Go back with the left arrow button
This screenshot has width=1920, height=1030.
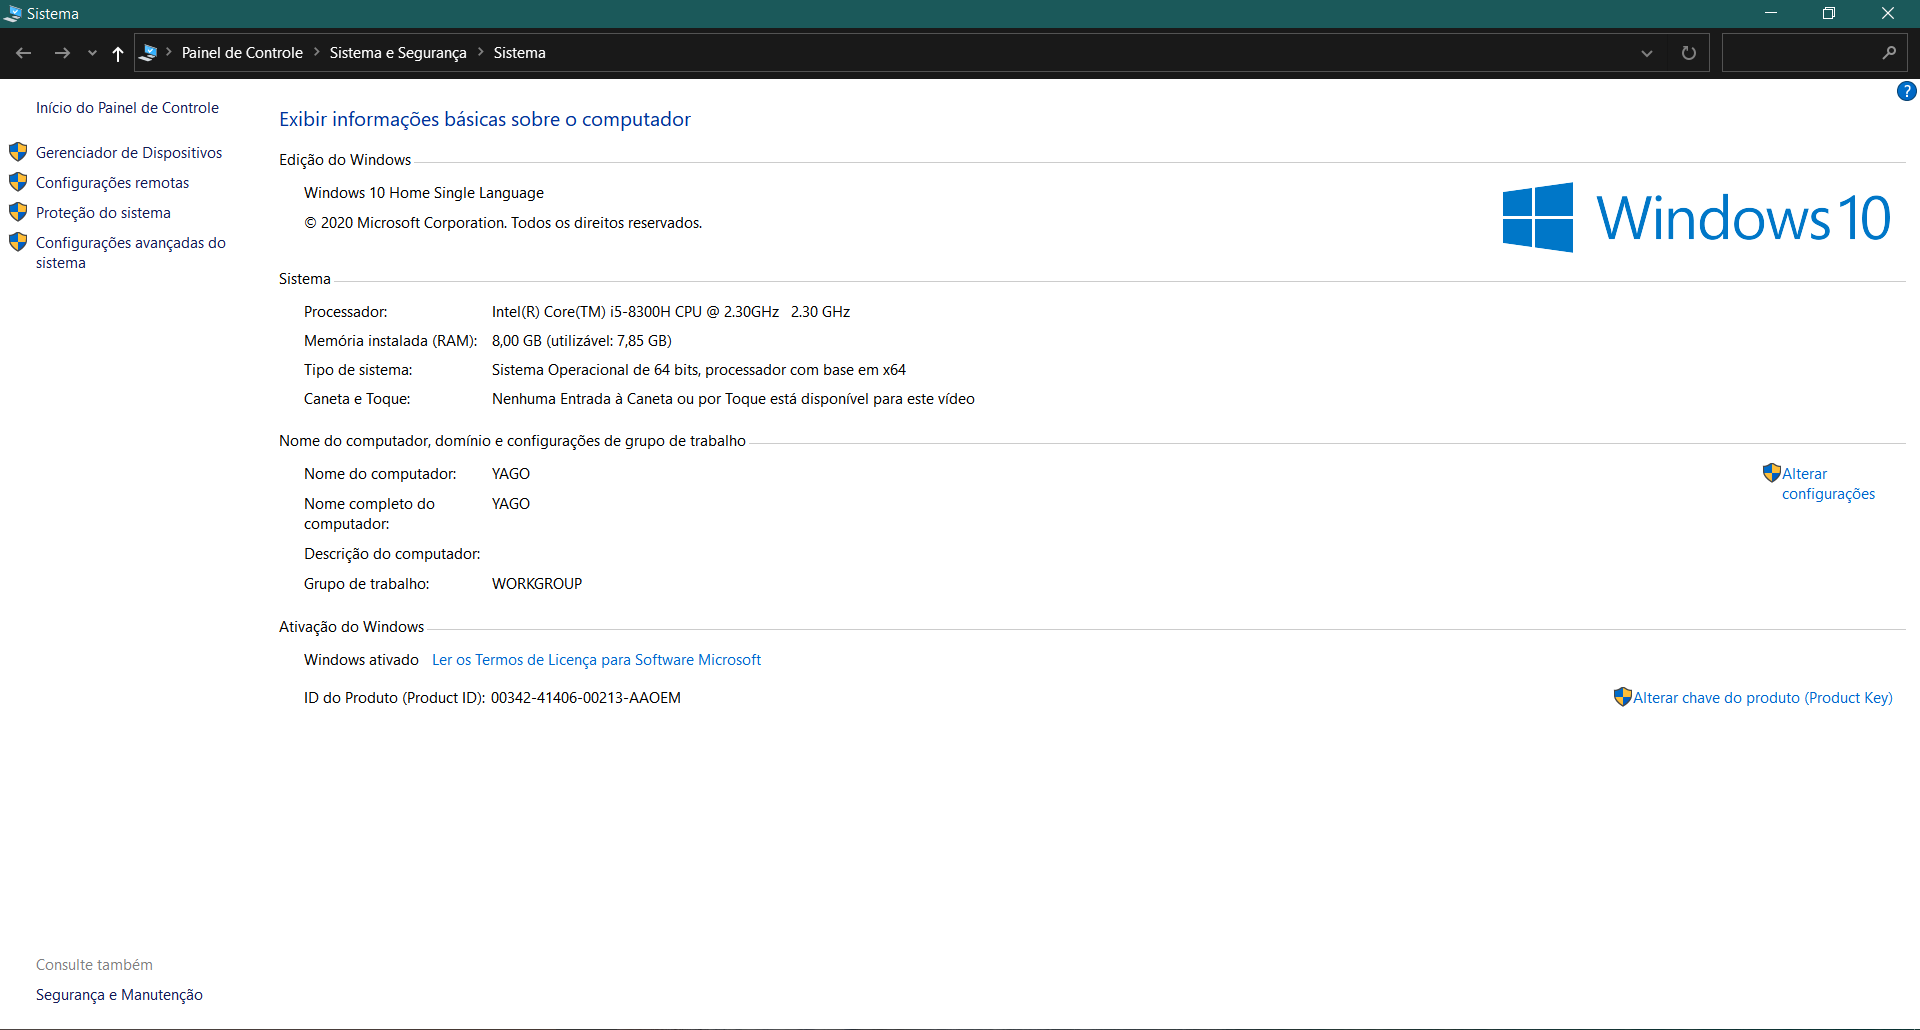pyautogui.click(x=24, y=53)
